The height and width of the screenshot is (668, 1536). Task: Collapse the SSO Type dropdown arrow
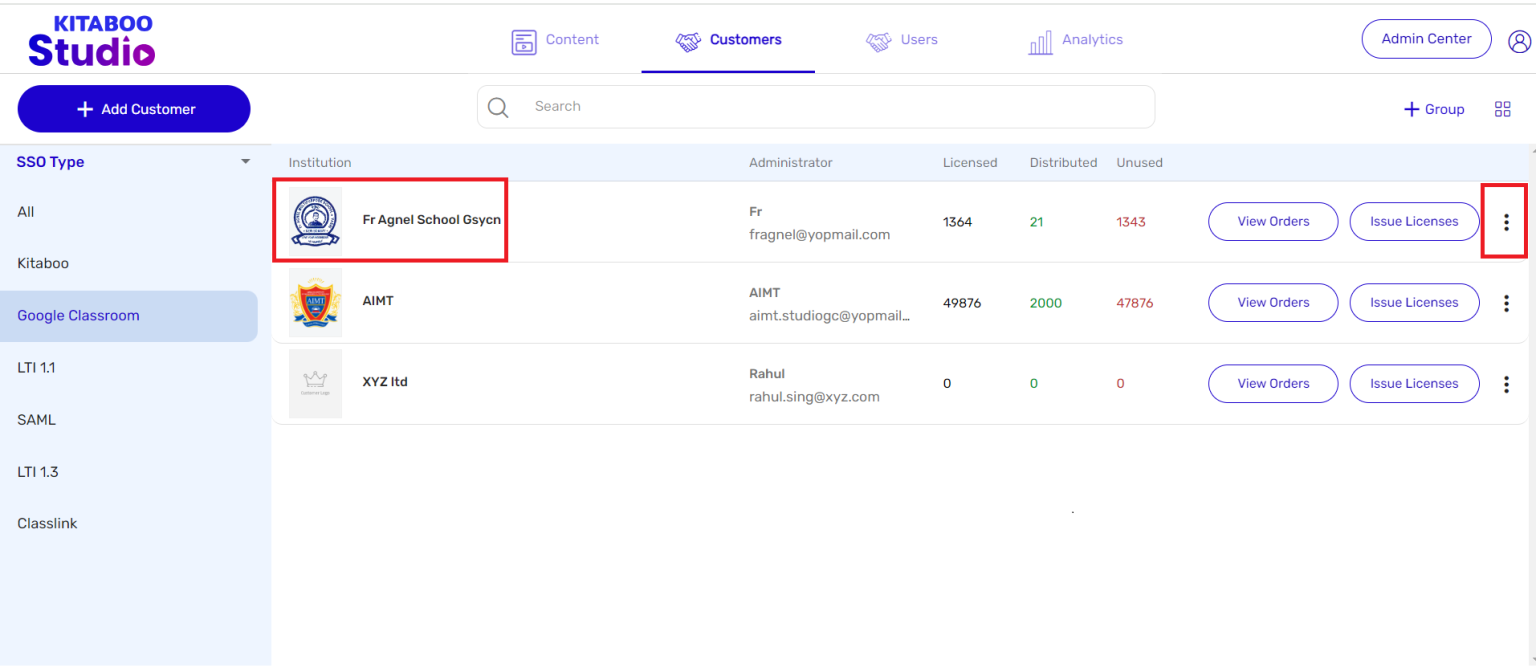click(245, 162)
